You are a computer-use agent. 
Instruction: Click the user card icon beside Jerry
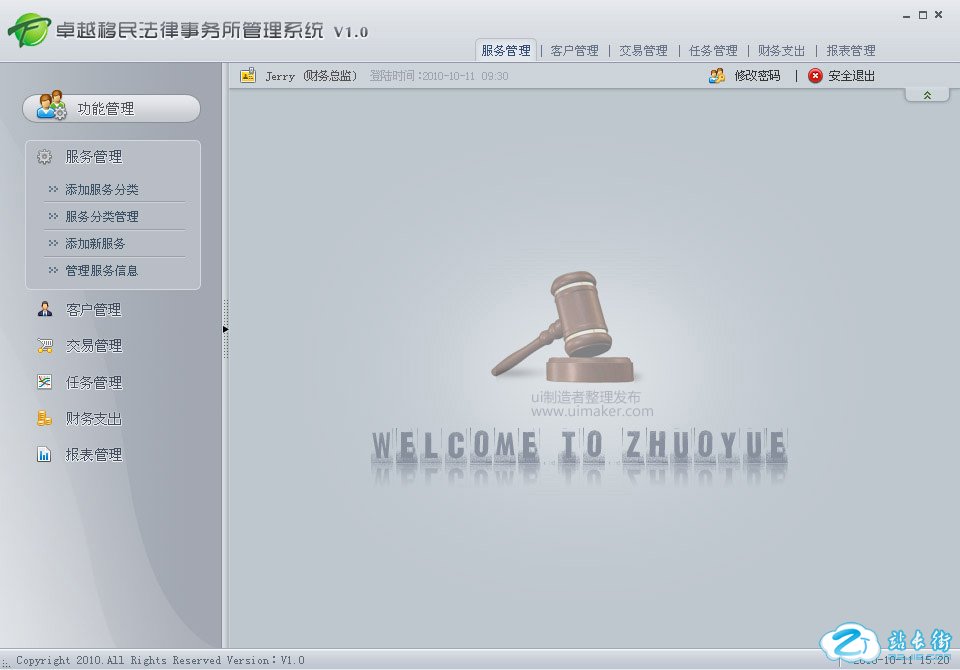click(248, 75)
